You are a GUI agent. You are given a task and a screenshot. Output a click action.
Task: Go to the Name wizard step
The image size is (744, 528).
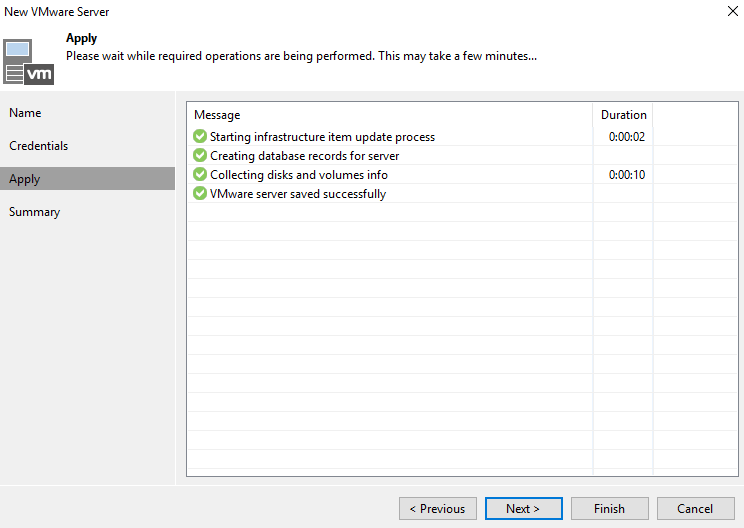pos(87,113)
